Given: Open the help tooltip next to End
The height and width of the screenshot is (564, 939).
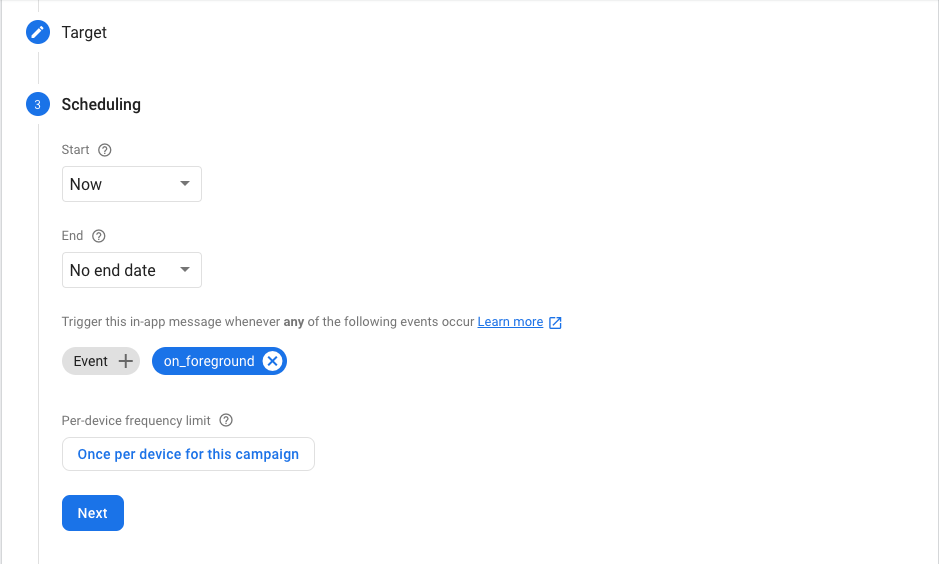Looking at the screenshot, I should click(x=99, y=236).
